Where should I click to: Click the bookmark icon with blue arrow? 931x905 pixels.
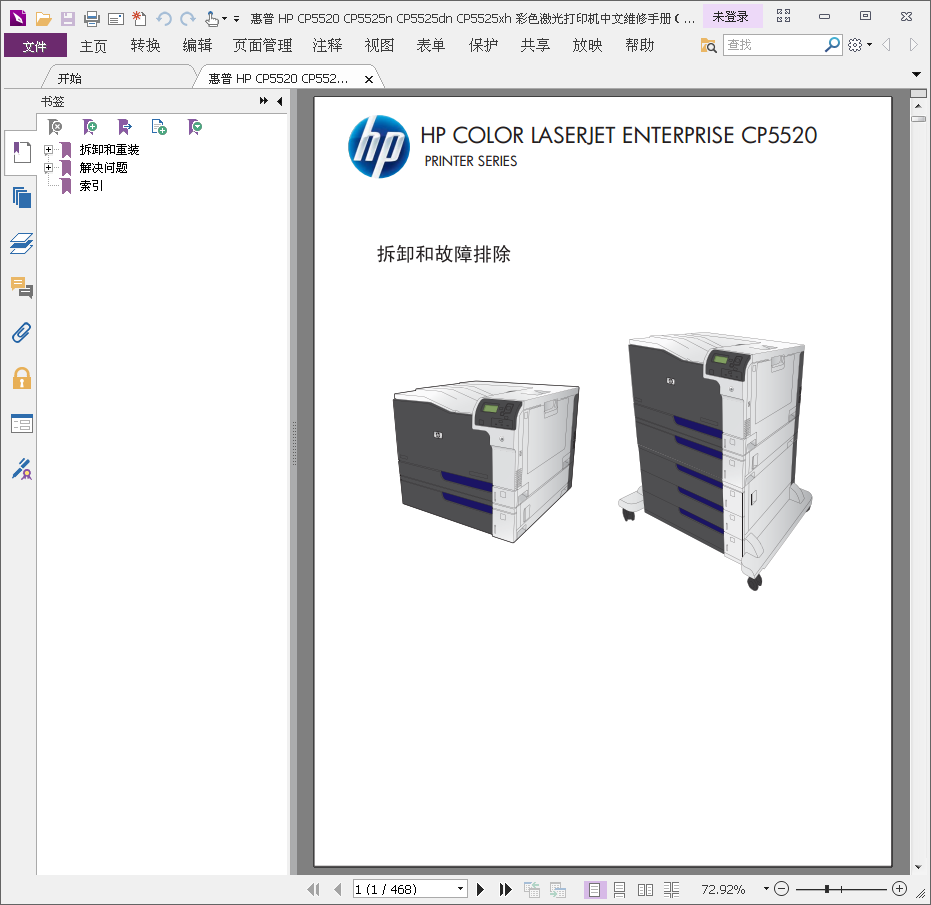click(125, 126)
